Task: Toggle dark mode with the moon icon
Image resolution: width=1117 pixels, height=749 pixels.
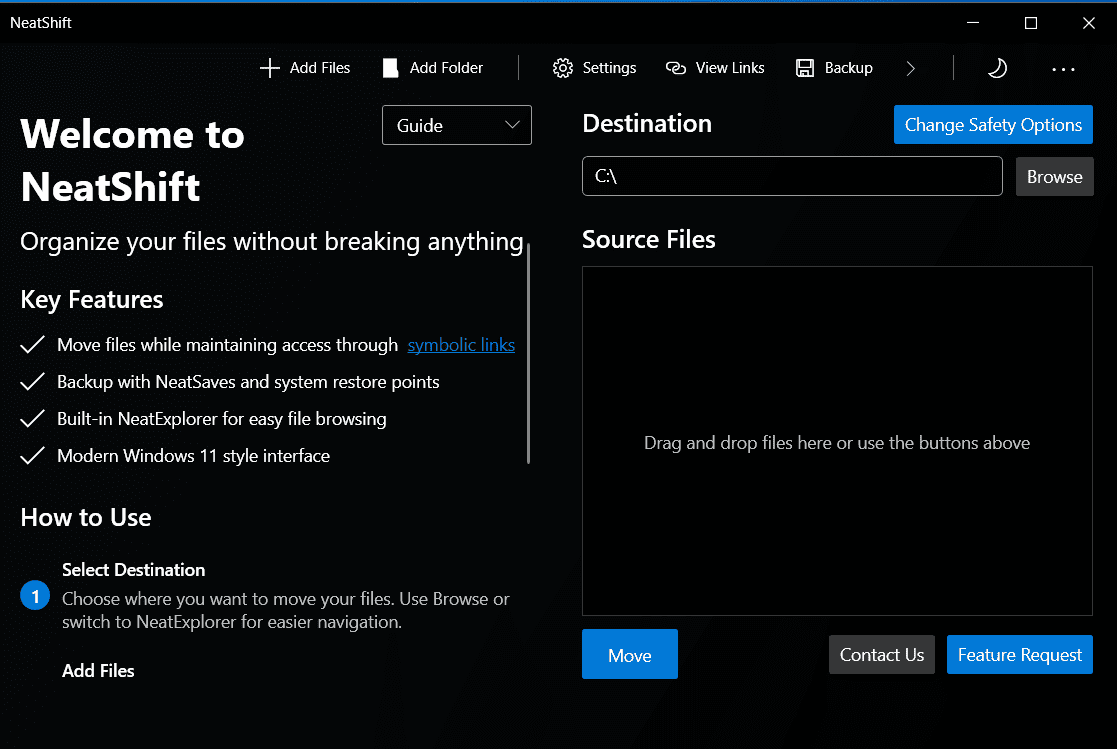Action: click(x=997, y=68)
